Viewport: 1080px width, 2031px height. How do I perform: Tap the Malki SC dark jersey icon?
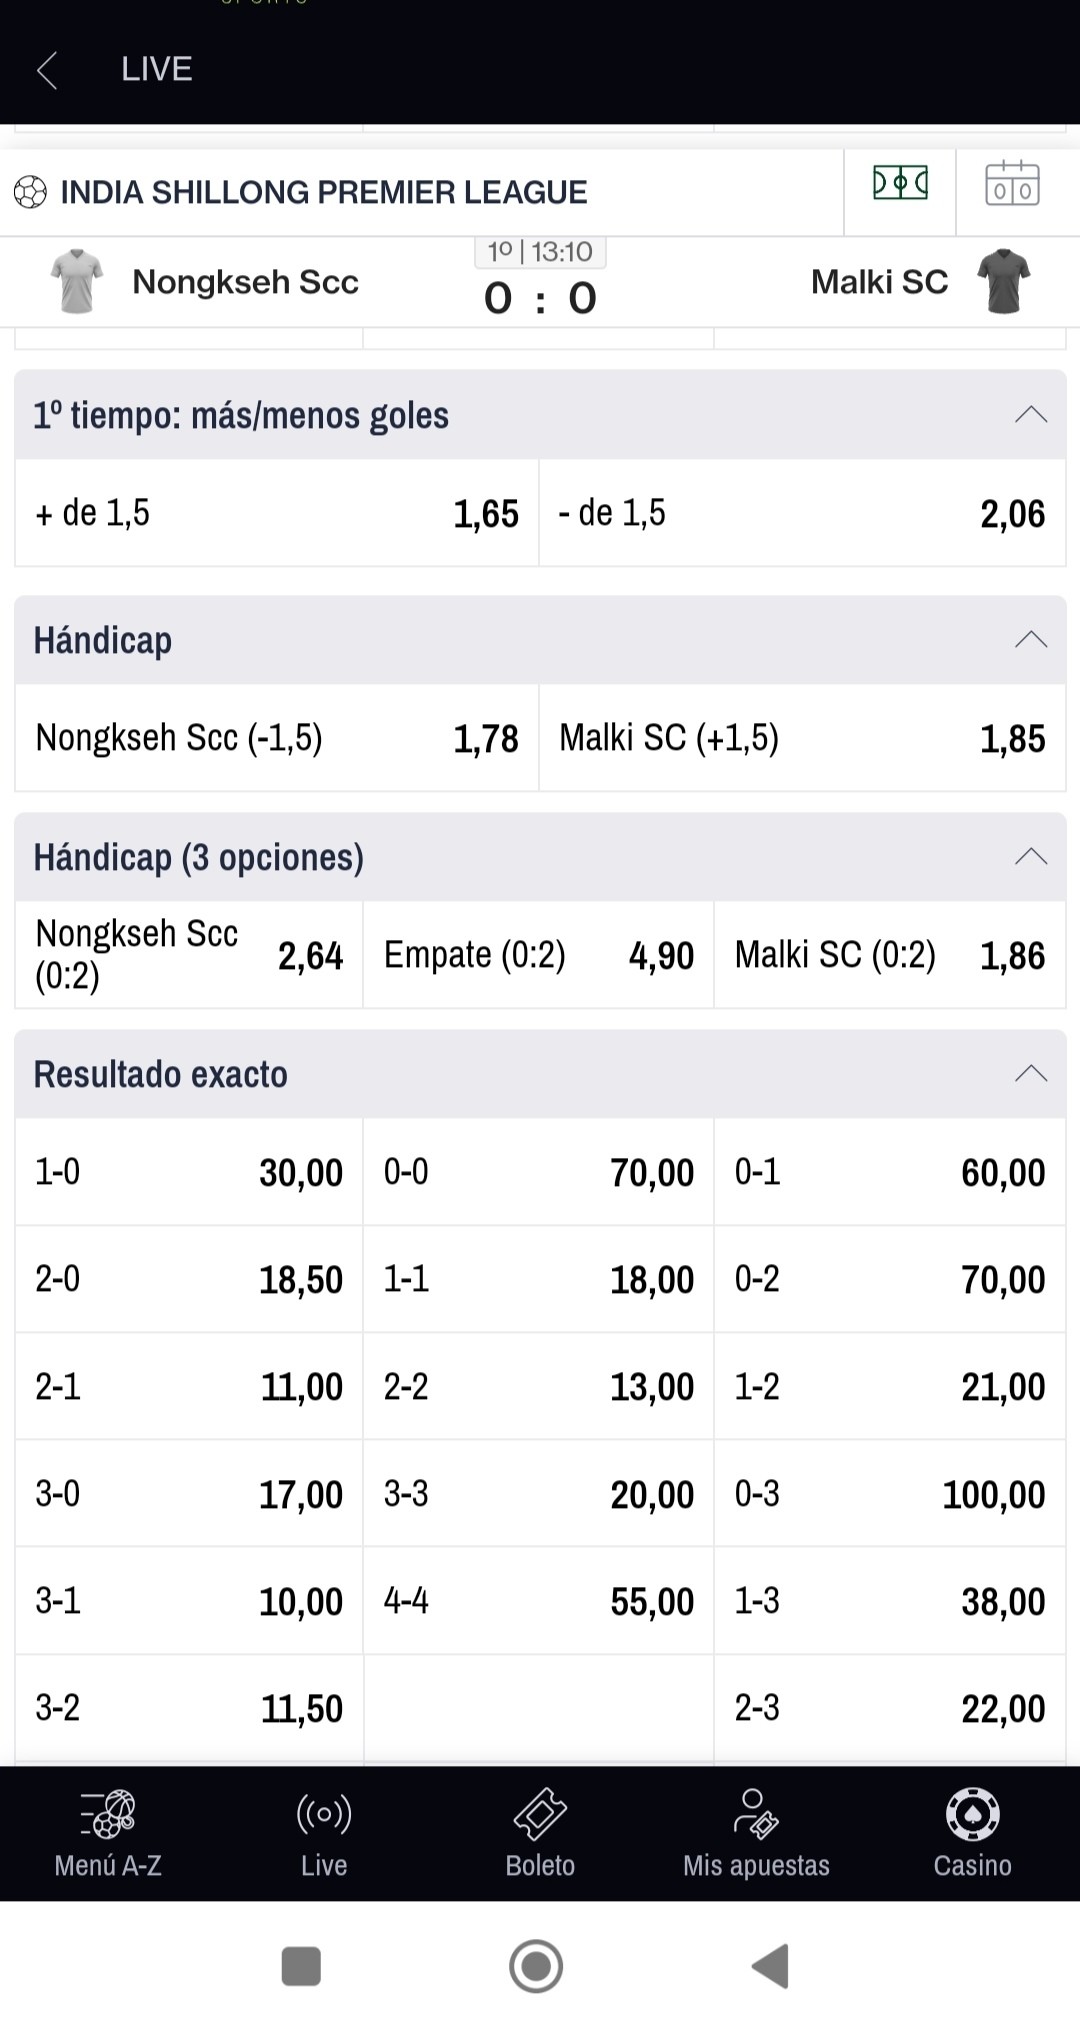coord(1003,281)
